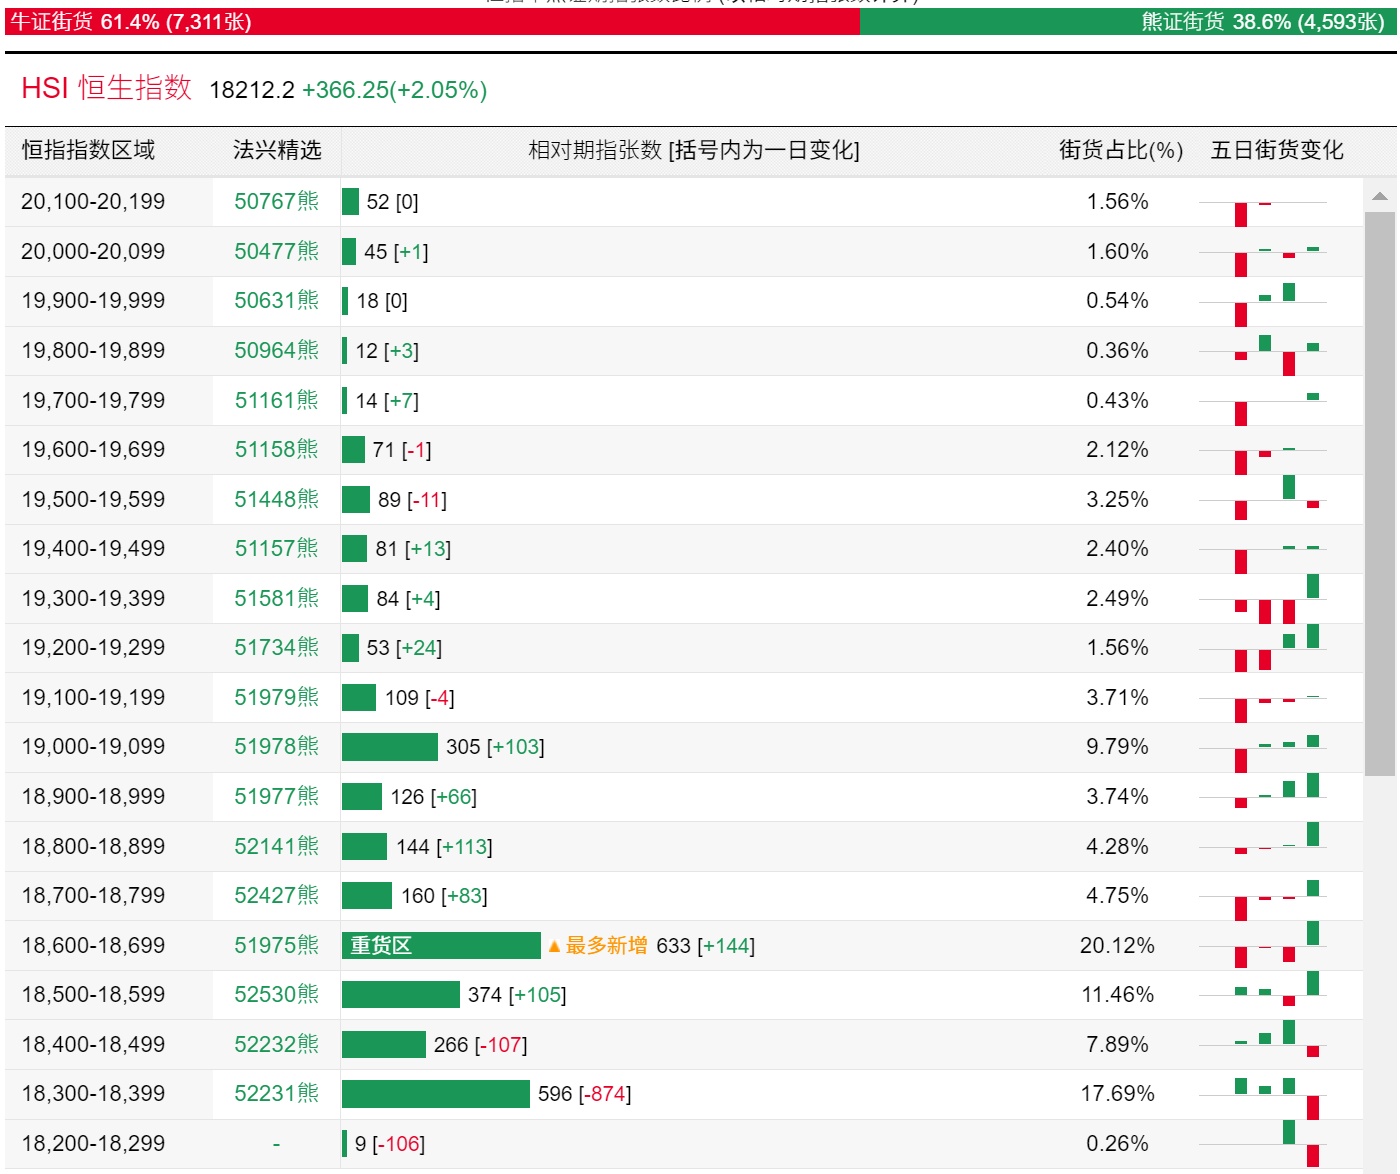Click the 144 [+113] value

(x=444, y=847)
